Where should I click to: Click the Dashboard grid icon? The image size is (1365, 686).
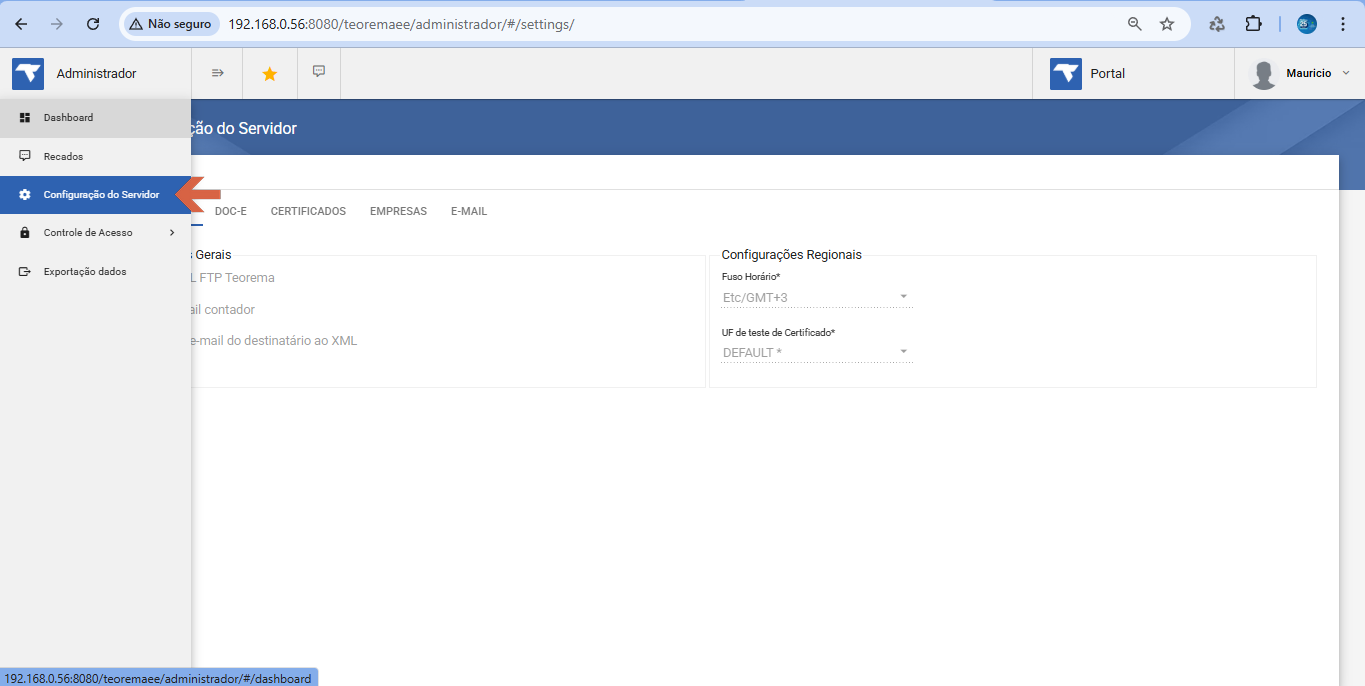coord(25,118)
